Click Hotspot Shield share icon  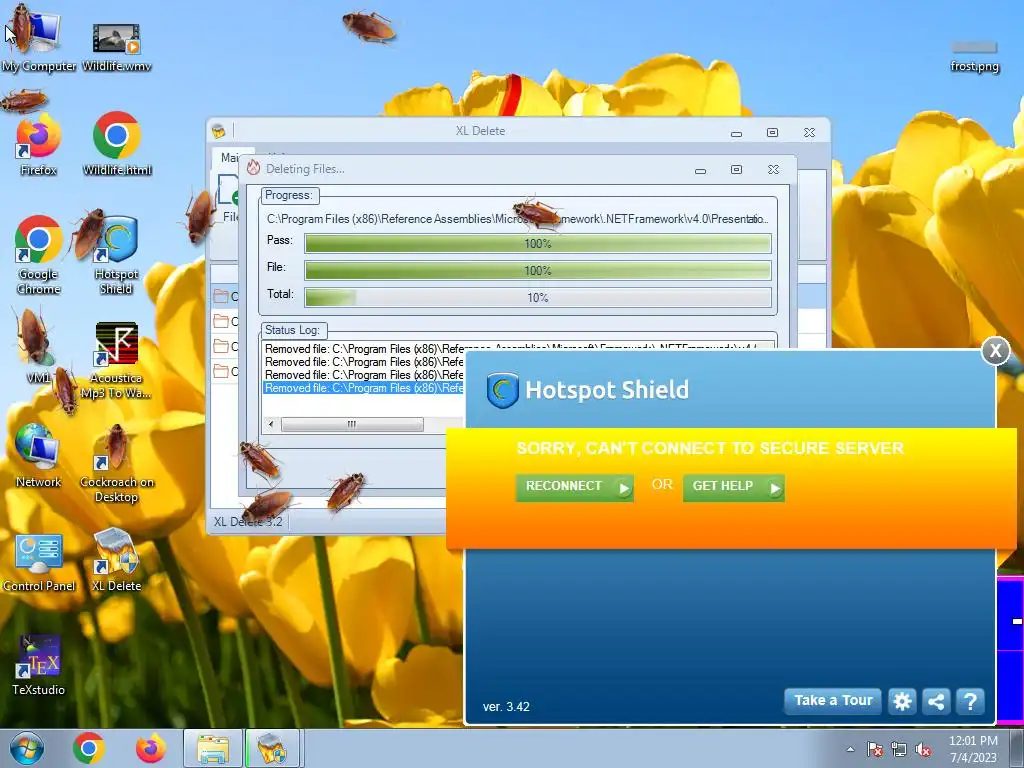coord(936,701)
